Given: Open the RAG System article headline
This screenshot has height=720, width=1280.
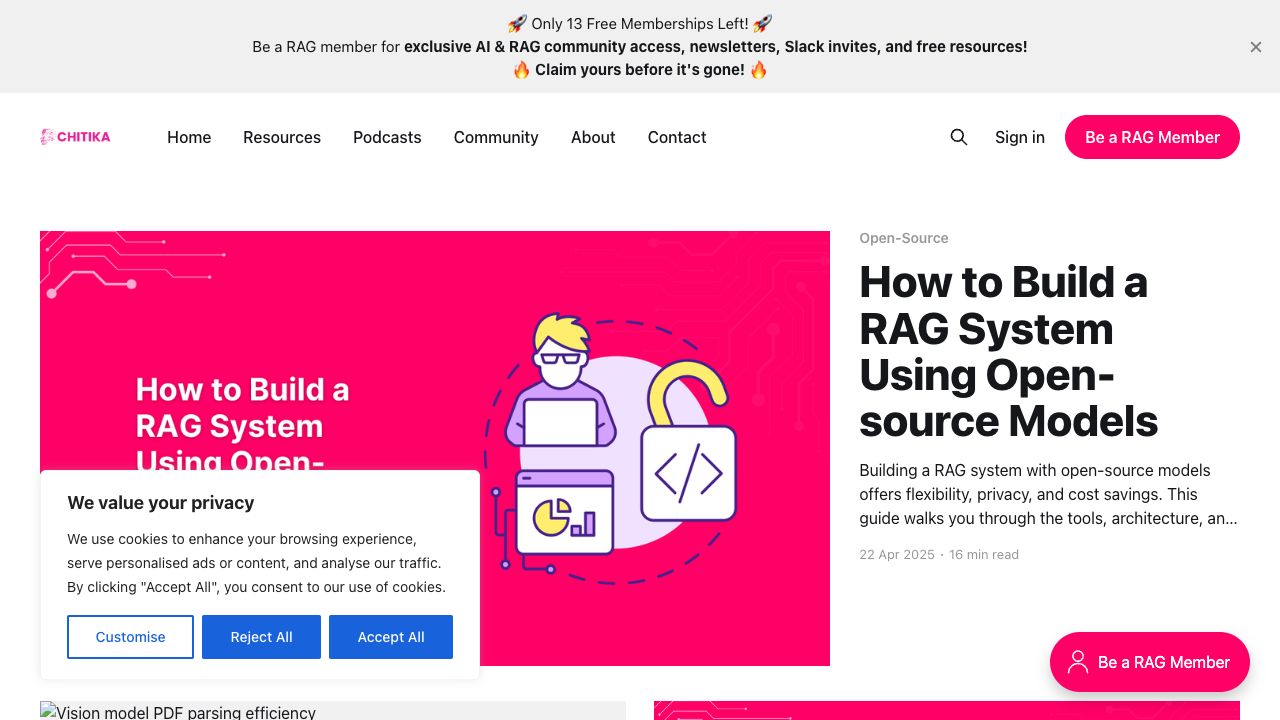Looking at the screenshot, I should pyautogui.click(x=1008, y=351).
